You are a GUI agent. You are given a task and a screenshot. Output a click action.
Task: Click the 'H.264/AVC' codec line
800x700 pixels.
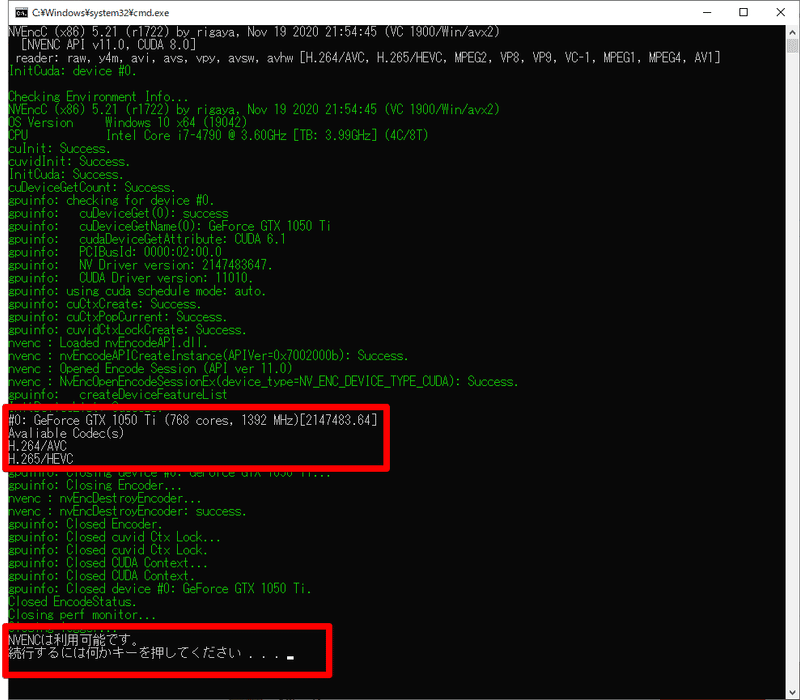point(37,446)
